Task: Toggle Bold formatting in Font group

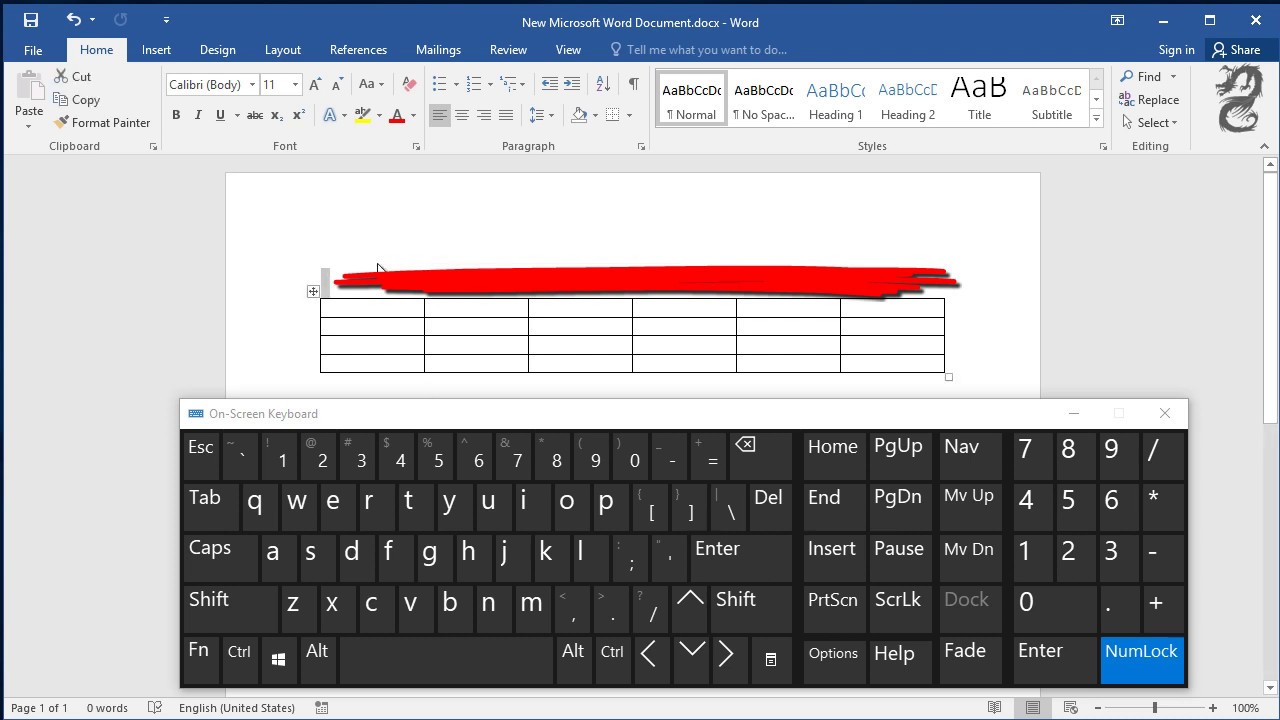Action: coord(176,115)
